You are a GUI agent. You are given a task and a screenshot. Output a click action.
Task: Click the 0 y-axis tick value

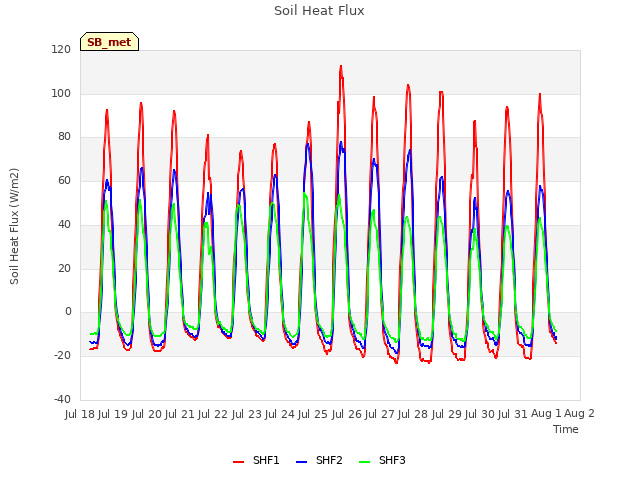(x=68, y=312)
